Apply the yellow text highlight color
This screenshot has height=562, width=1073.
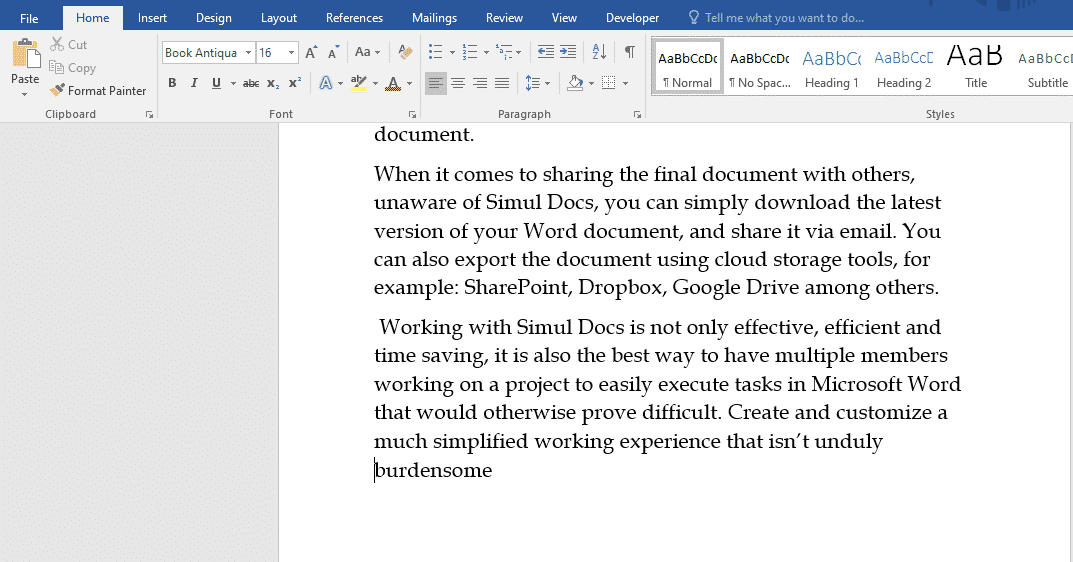pyautogui.click(x=358, y=83)
